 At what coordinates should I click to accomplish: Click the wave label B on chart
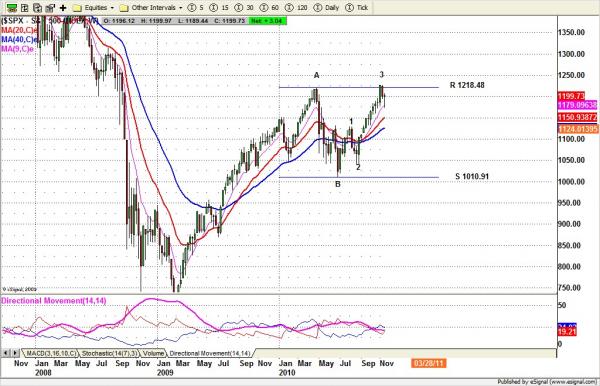(338, 184)
